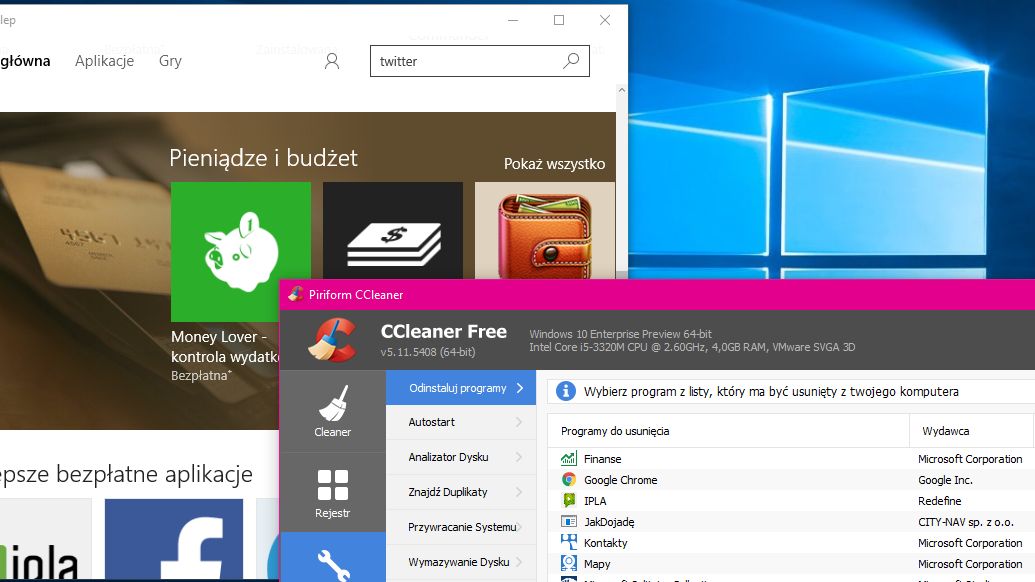Click the IPLA program icon
Viewport: 1035px width, 582px height.
pyautogui.click(x=568, y=501)
